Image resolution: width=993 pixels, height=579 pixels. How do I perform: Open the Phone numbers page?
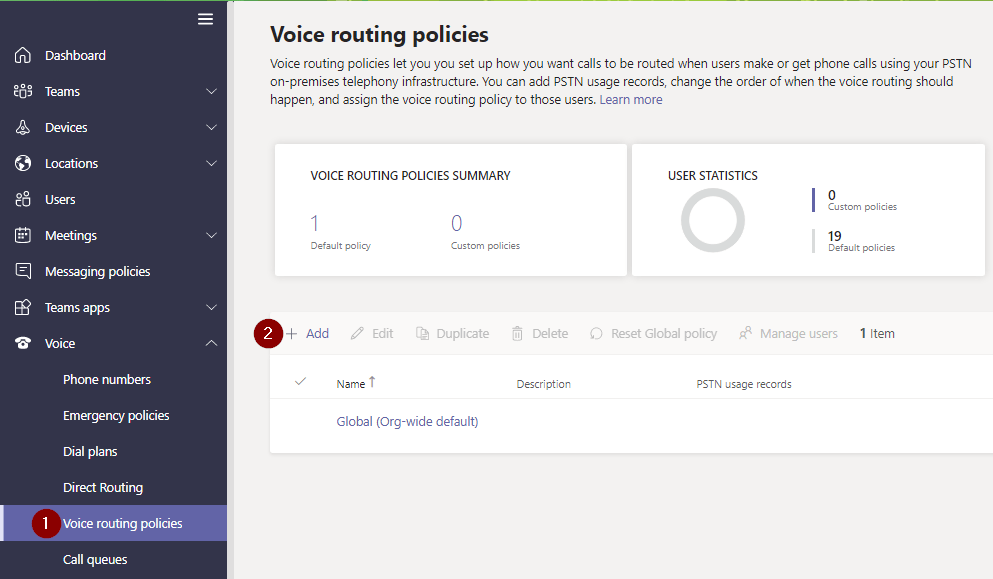point(107,379)
